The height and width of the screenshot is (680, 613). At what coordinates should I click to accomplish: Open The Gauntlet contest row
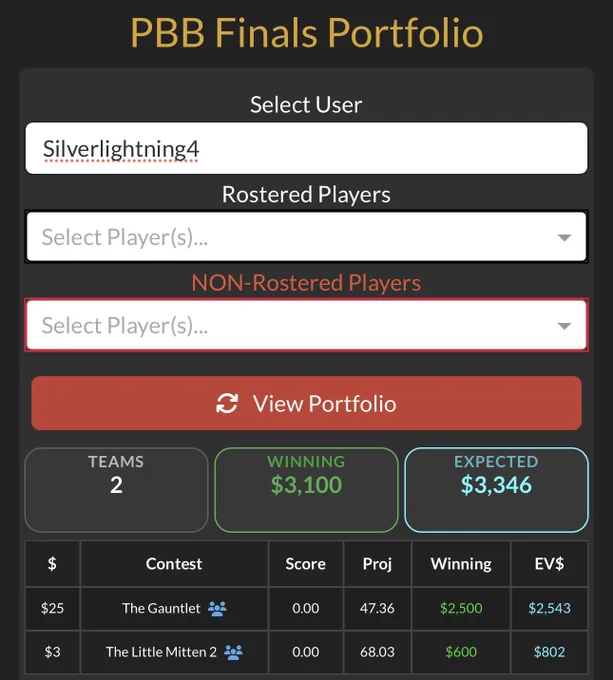[306, 608]
